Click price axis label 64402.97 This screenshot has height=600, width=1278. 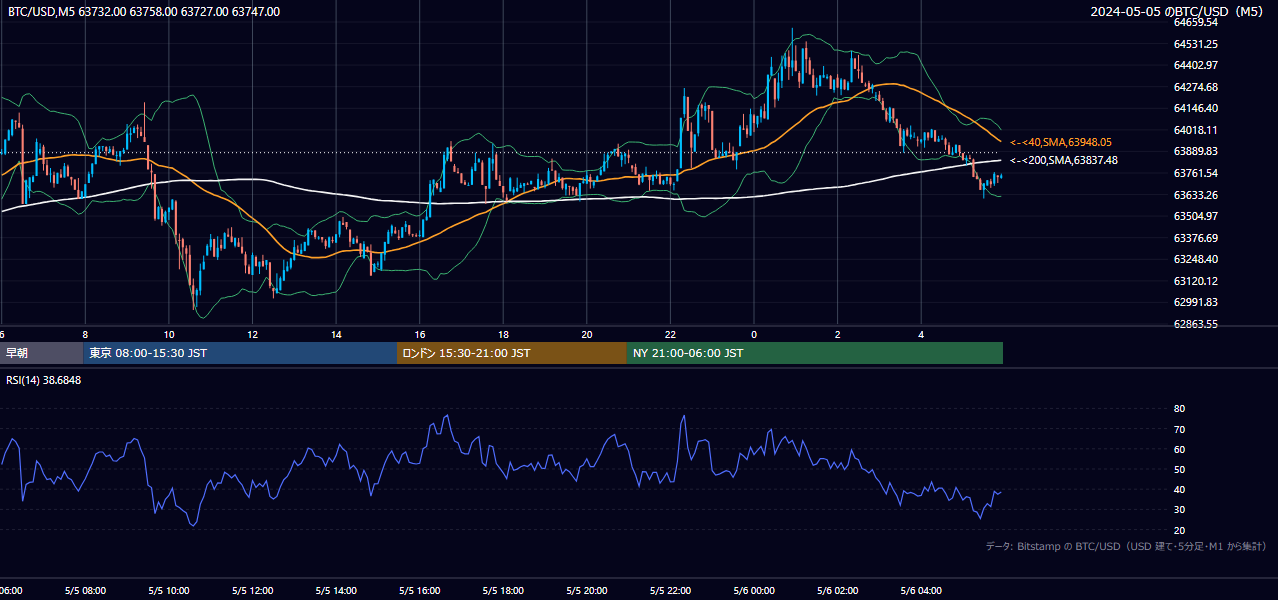pos(1195,65)
